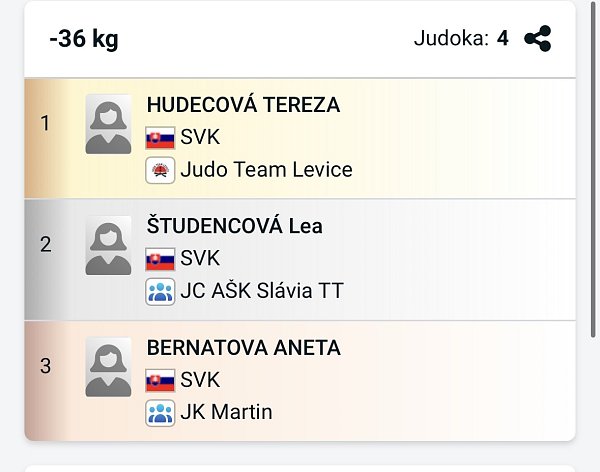Open ŠTUDENCOVÁ Lea's profile name
The image size is (600, 472).
[234, 227]
